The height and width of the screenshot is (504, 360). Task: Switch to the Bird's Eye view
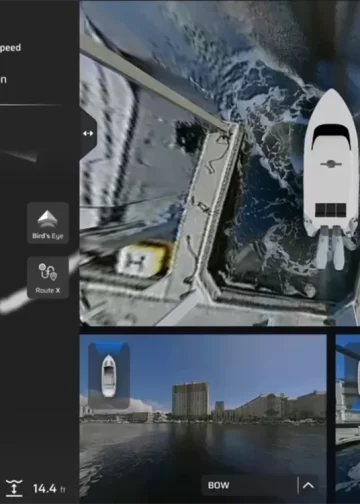pyautogui.click(x=48, y=223)
